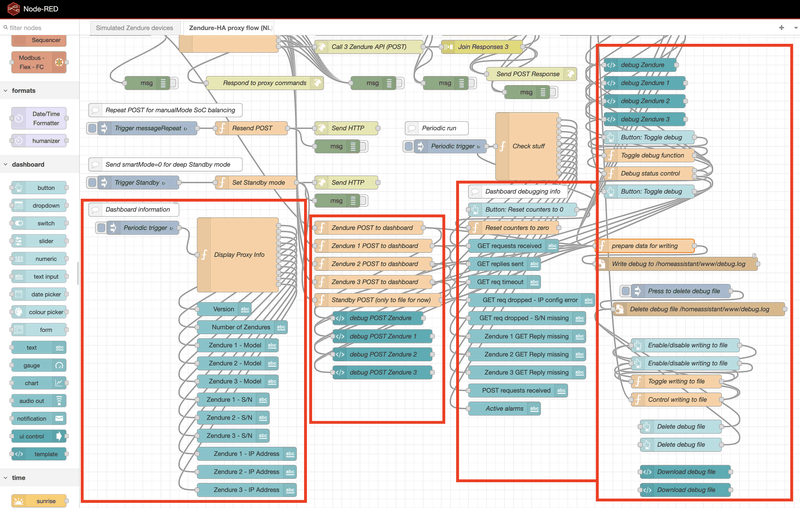Select the debug POST Zendure 2 template node
The width and height of the screenshot is (800, 508).
pyautogui.click(x=383, y=354)
